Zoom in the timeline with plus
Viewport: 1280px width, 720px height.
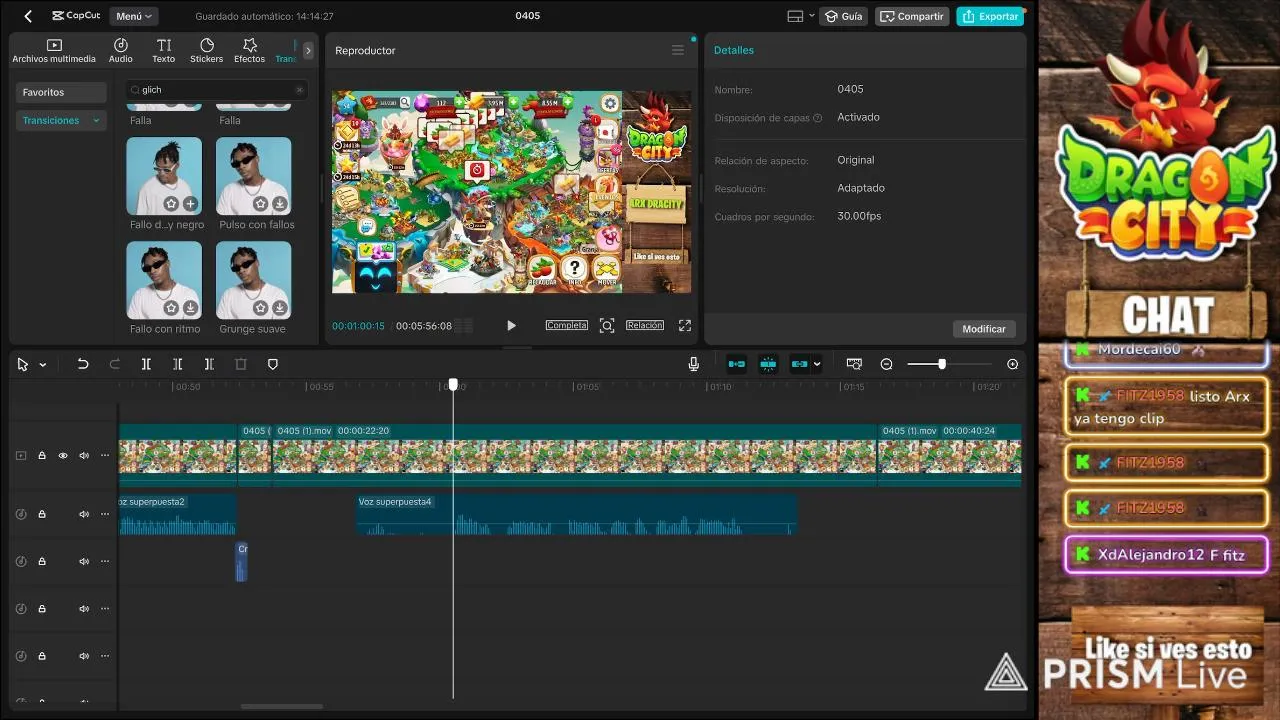point(1013,365)
